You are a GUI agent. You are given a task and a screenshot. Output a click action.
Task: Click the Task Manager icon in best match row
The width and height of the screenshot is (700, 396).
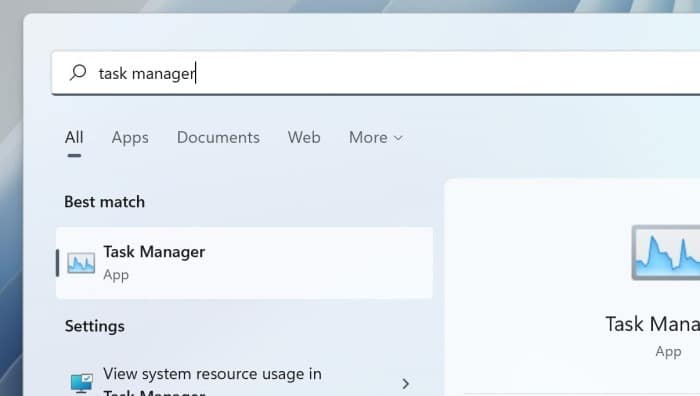point(81,263)
